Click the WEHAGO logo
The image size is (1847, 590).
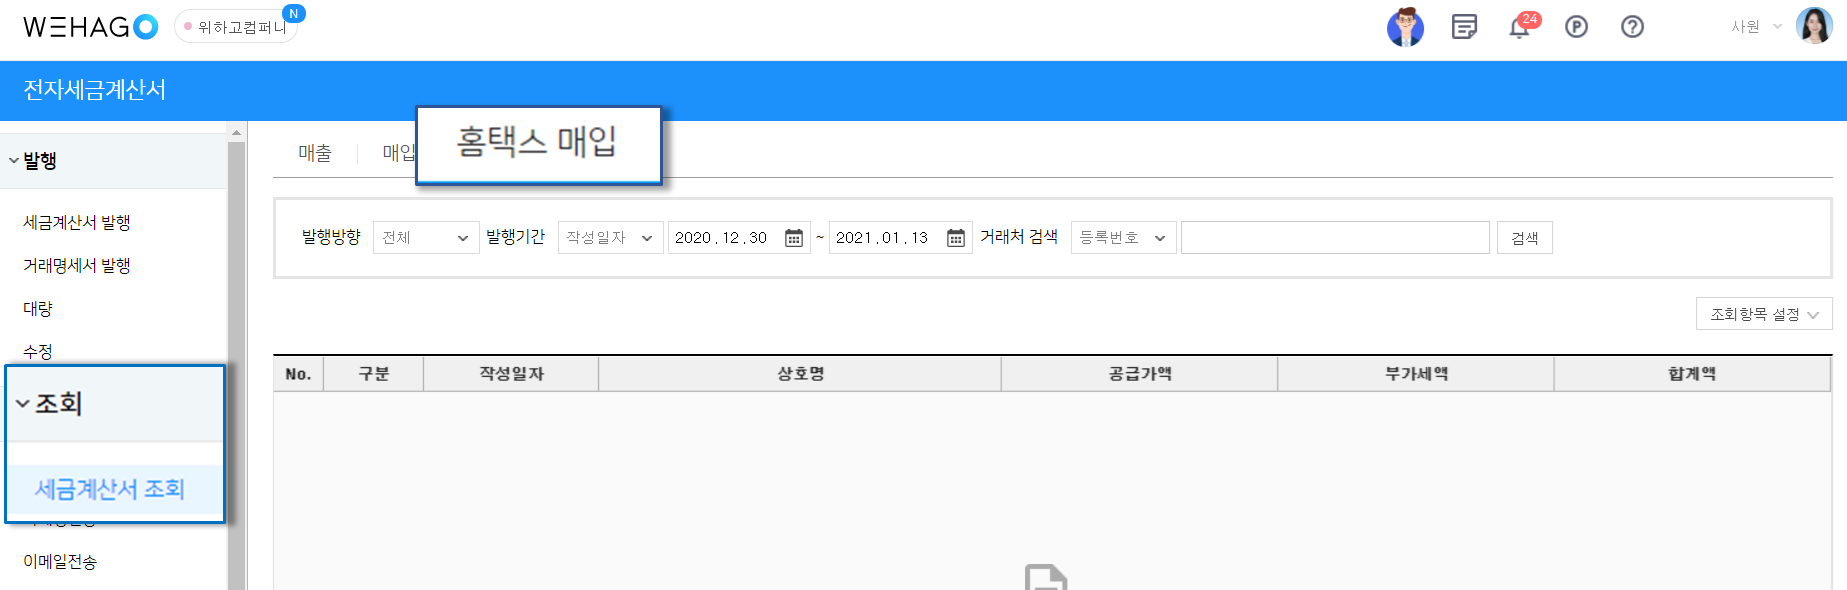90,27
